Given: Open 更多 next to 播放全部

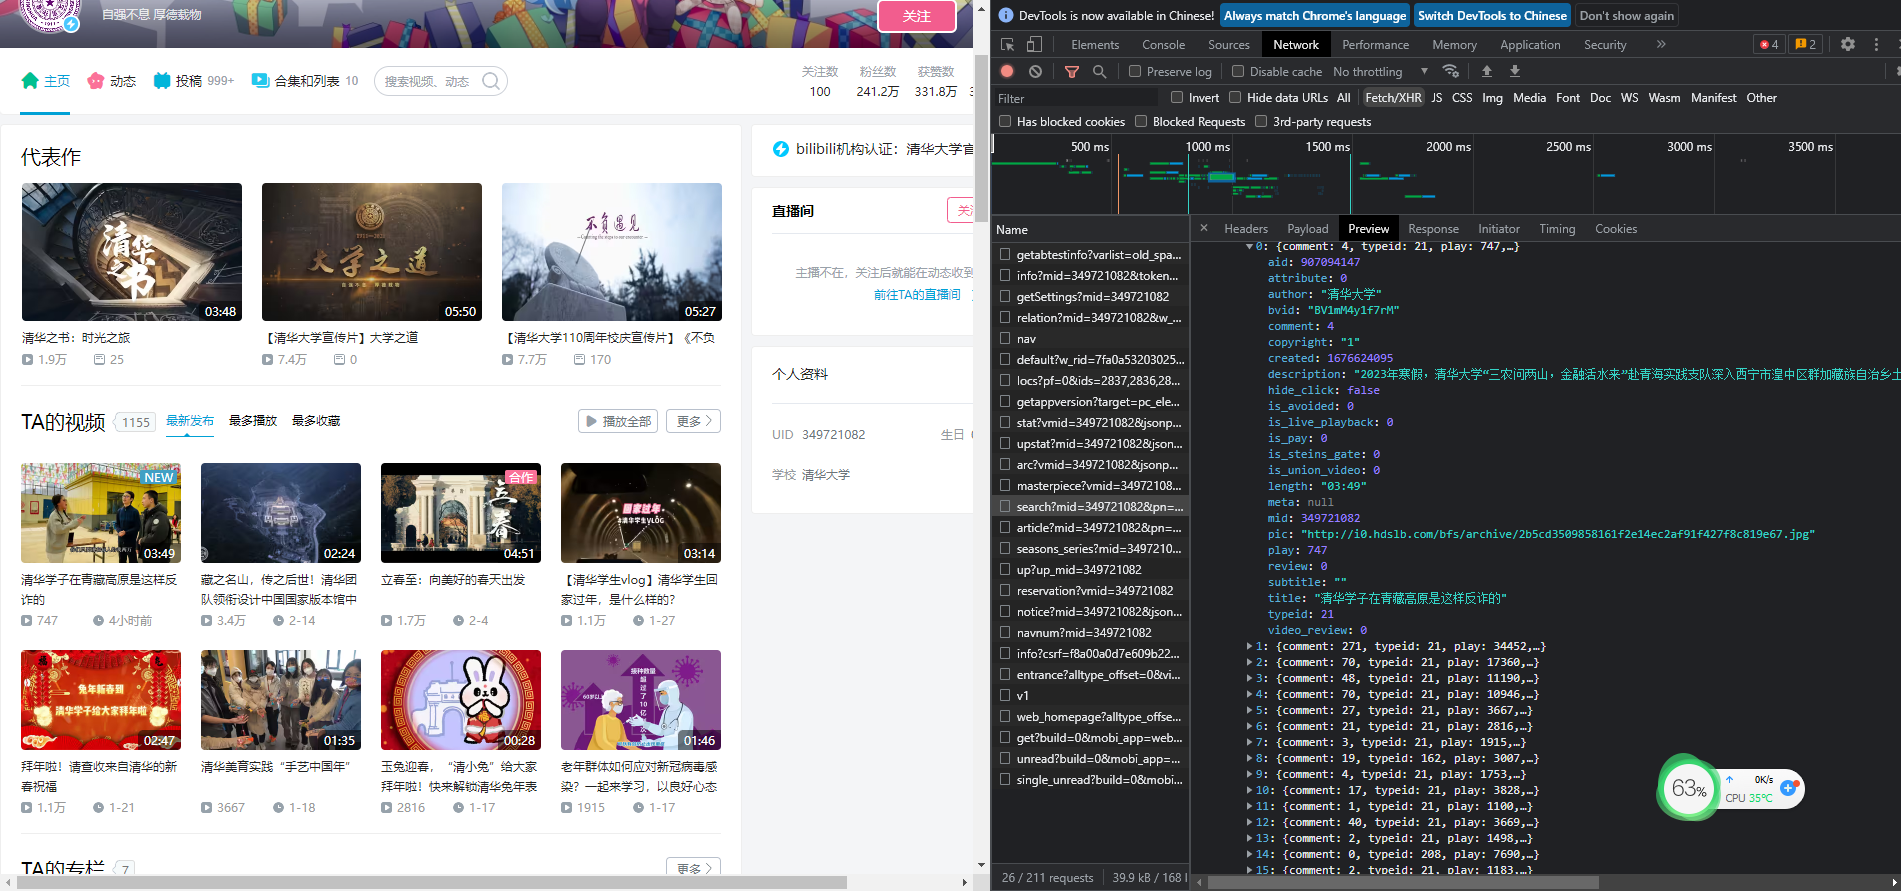Looking at the screenshot, I should pyautogui.click(x=693, y=421).
